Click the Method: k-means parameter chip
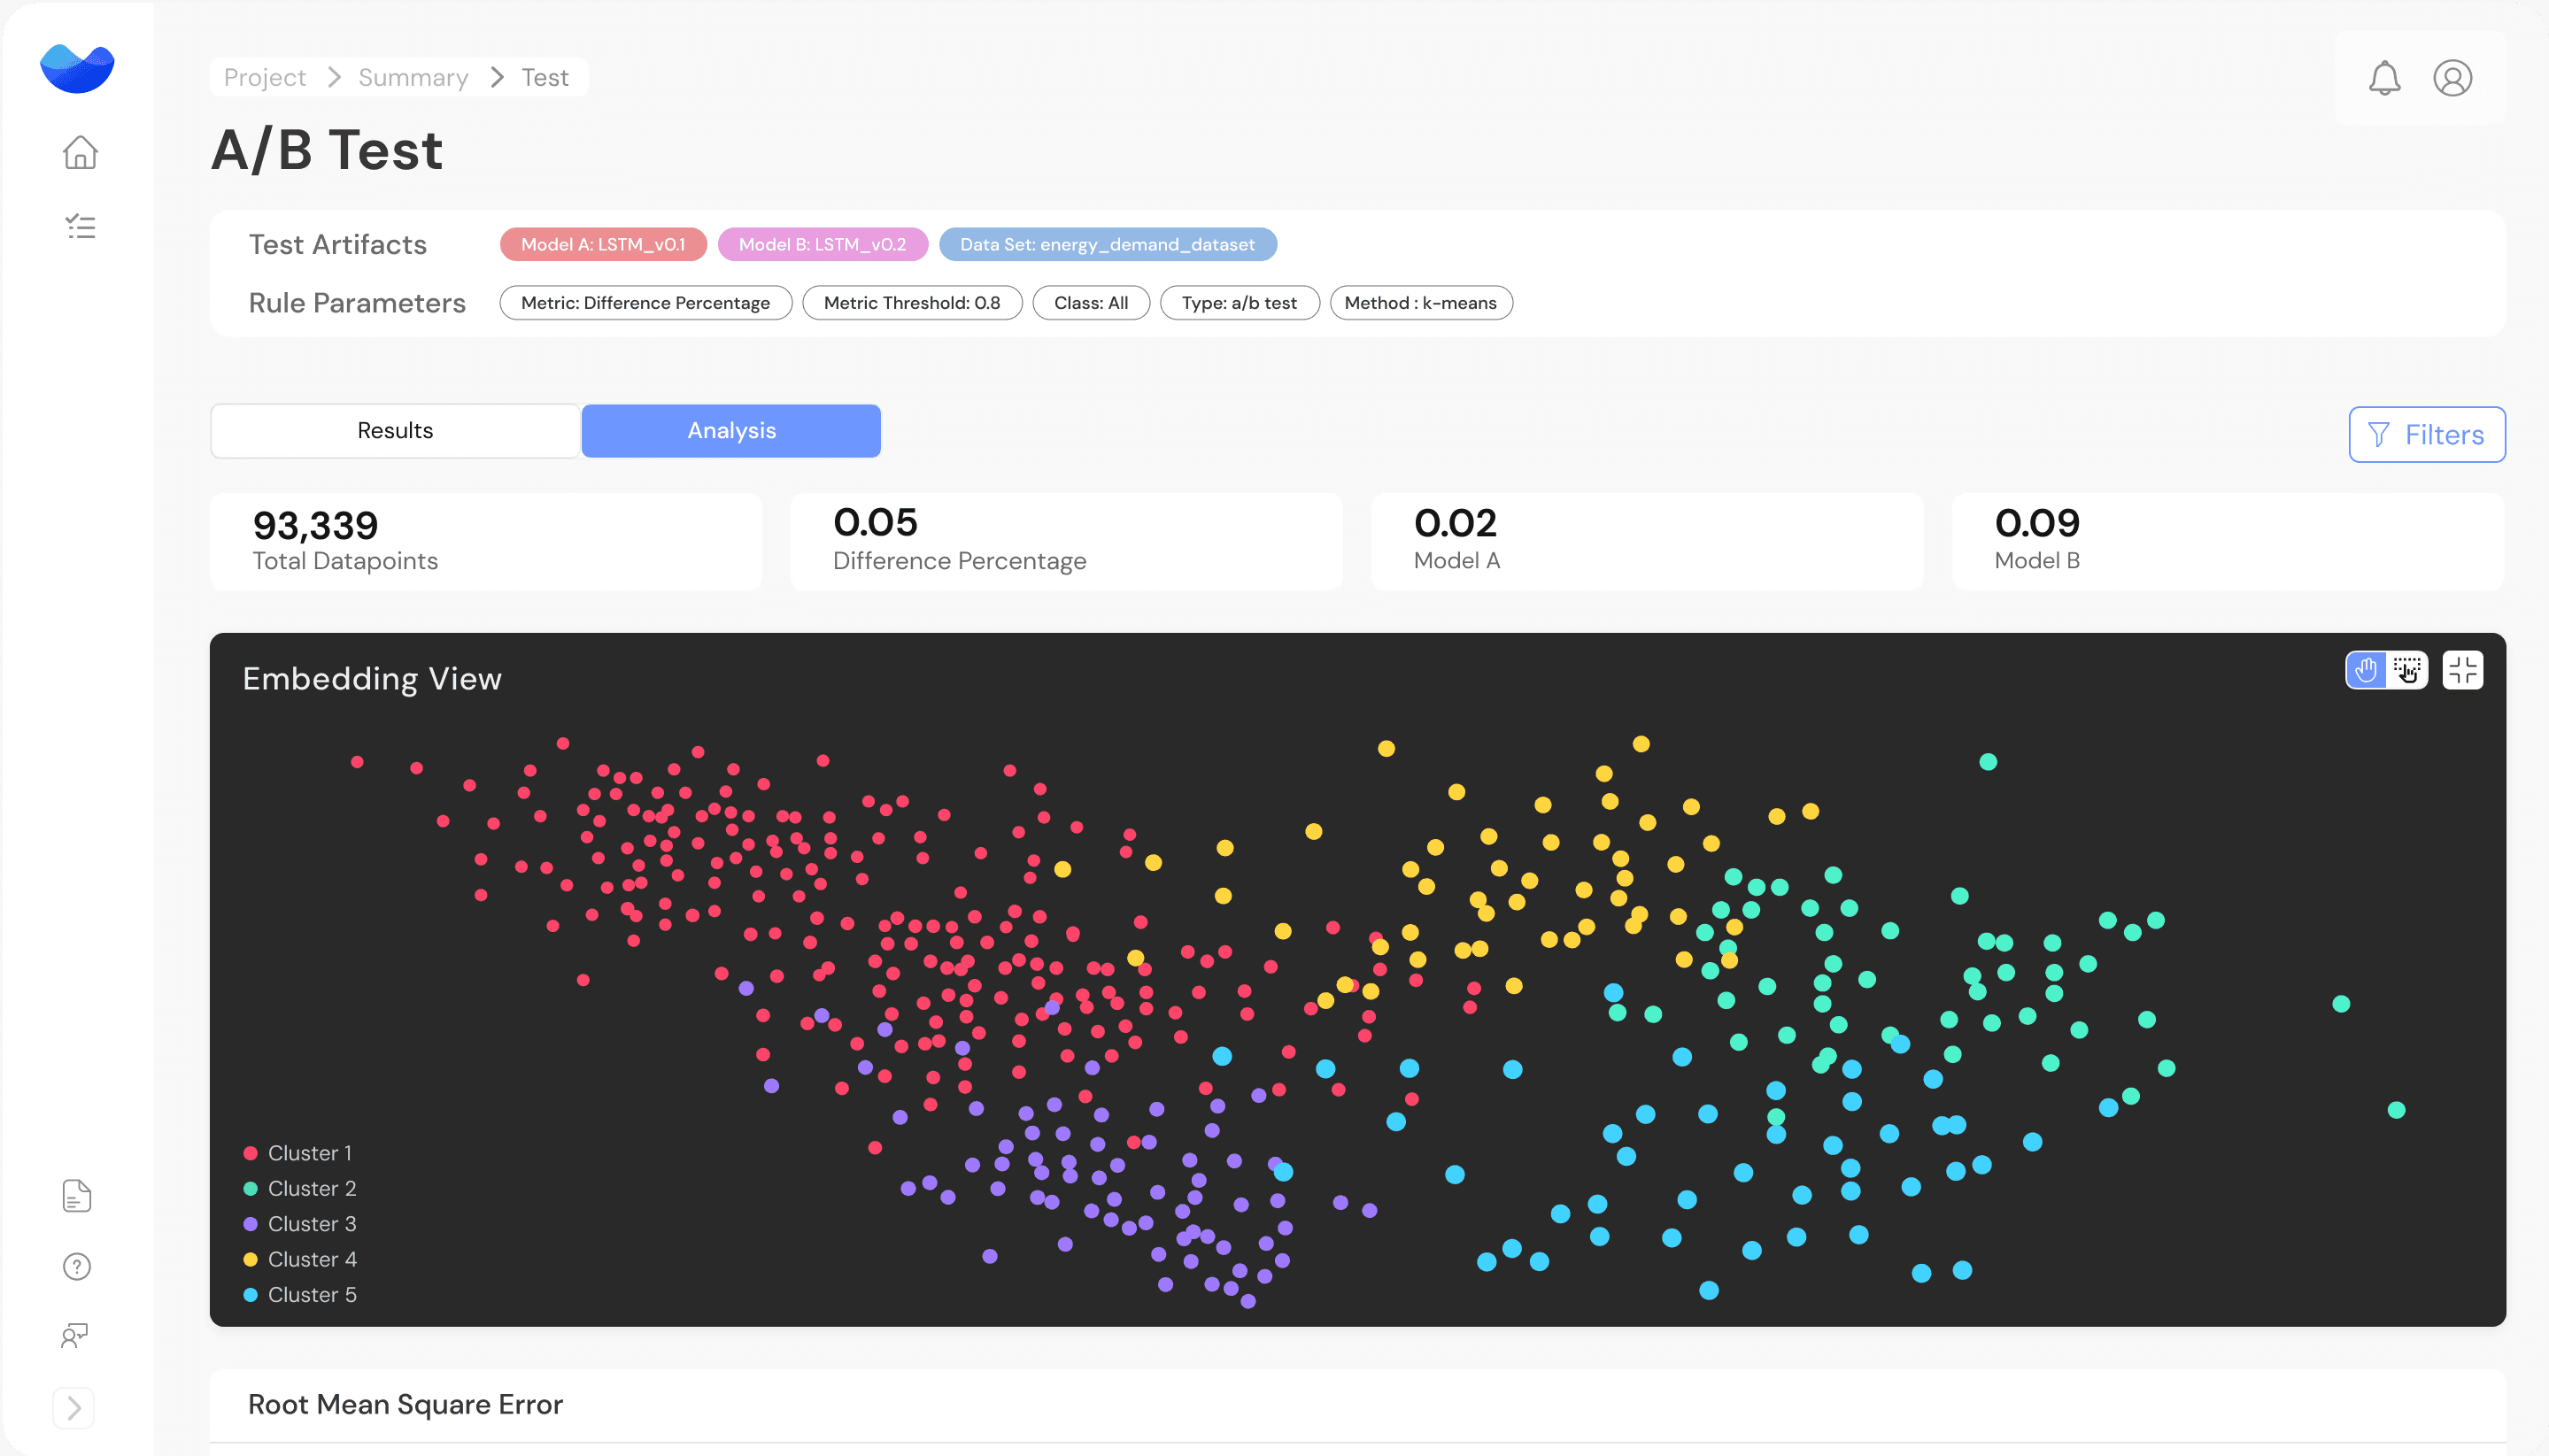The height and width of the screenshot is (1456, 2549). (x=1420, y=303)
